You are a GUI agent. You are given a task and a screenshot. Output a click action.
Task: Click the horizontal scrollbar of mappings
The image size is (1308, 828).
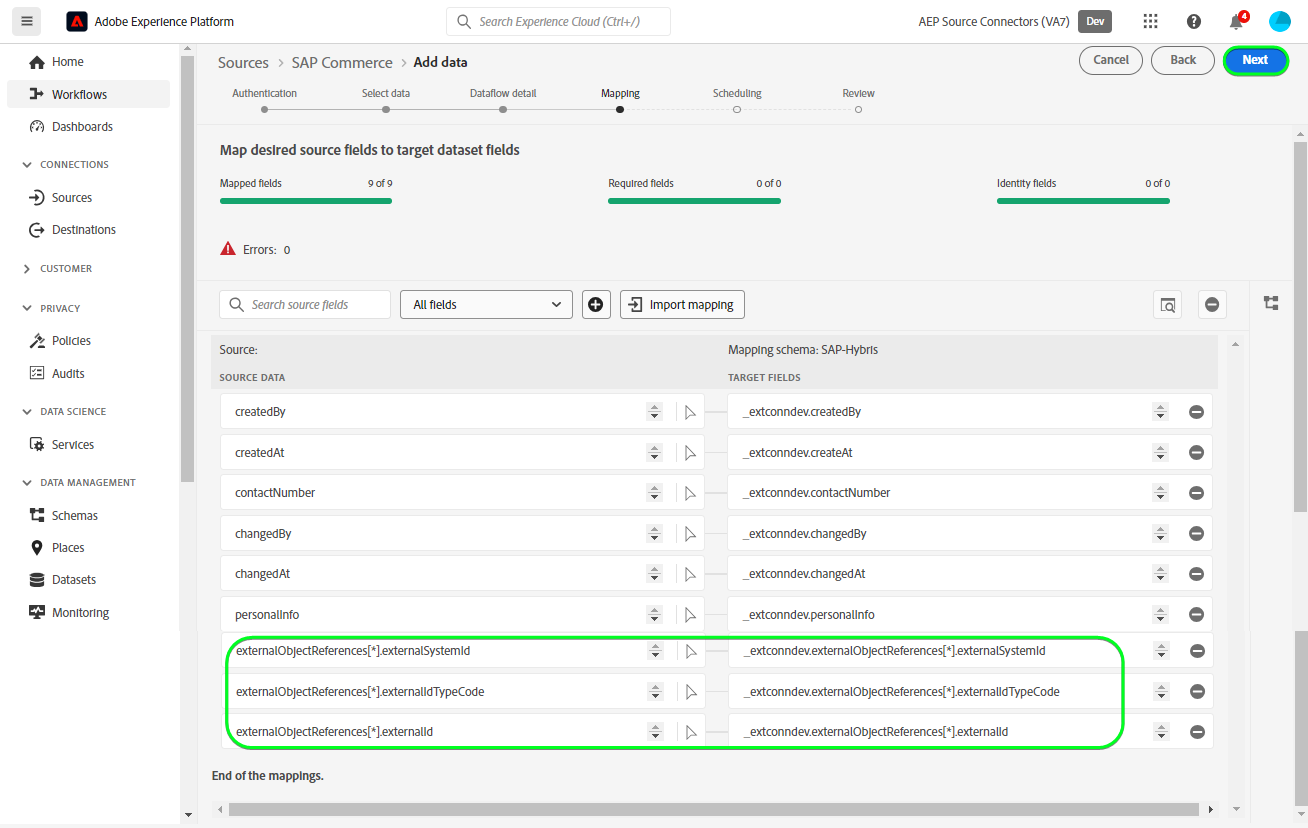coord(713,809)
